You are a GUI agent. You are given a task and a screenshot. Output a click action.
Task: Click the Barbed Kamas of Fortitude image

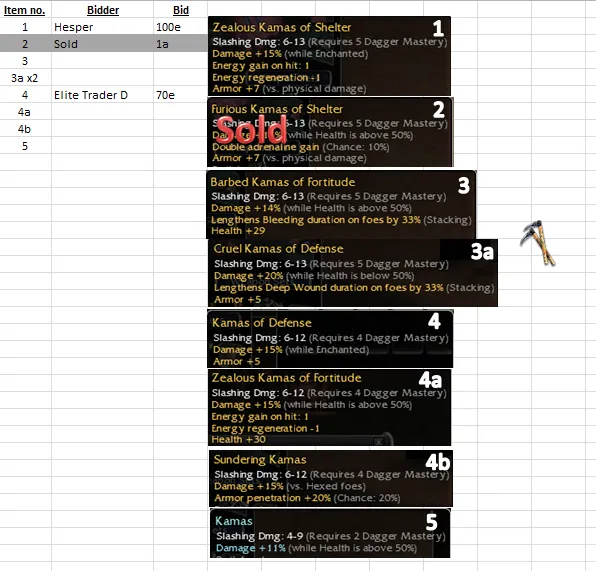[341, 205]
